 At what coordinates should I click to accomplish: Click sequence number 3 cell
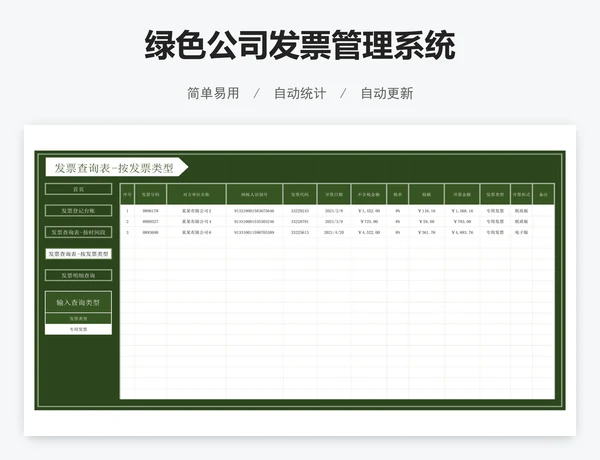tap(127, 232)
